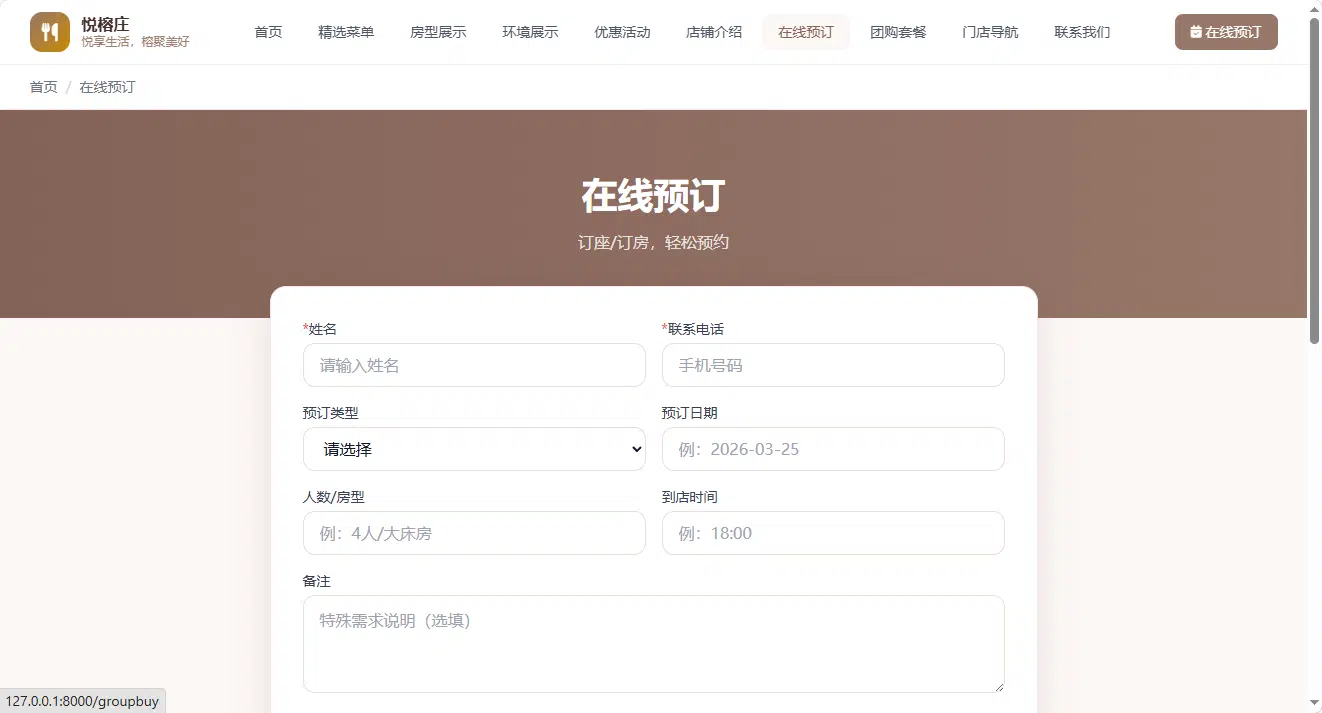Focus the 姓名 input field
Viewport: 1322px width, 713px height.
coord(474,365)
